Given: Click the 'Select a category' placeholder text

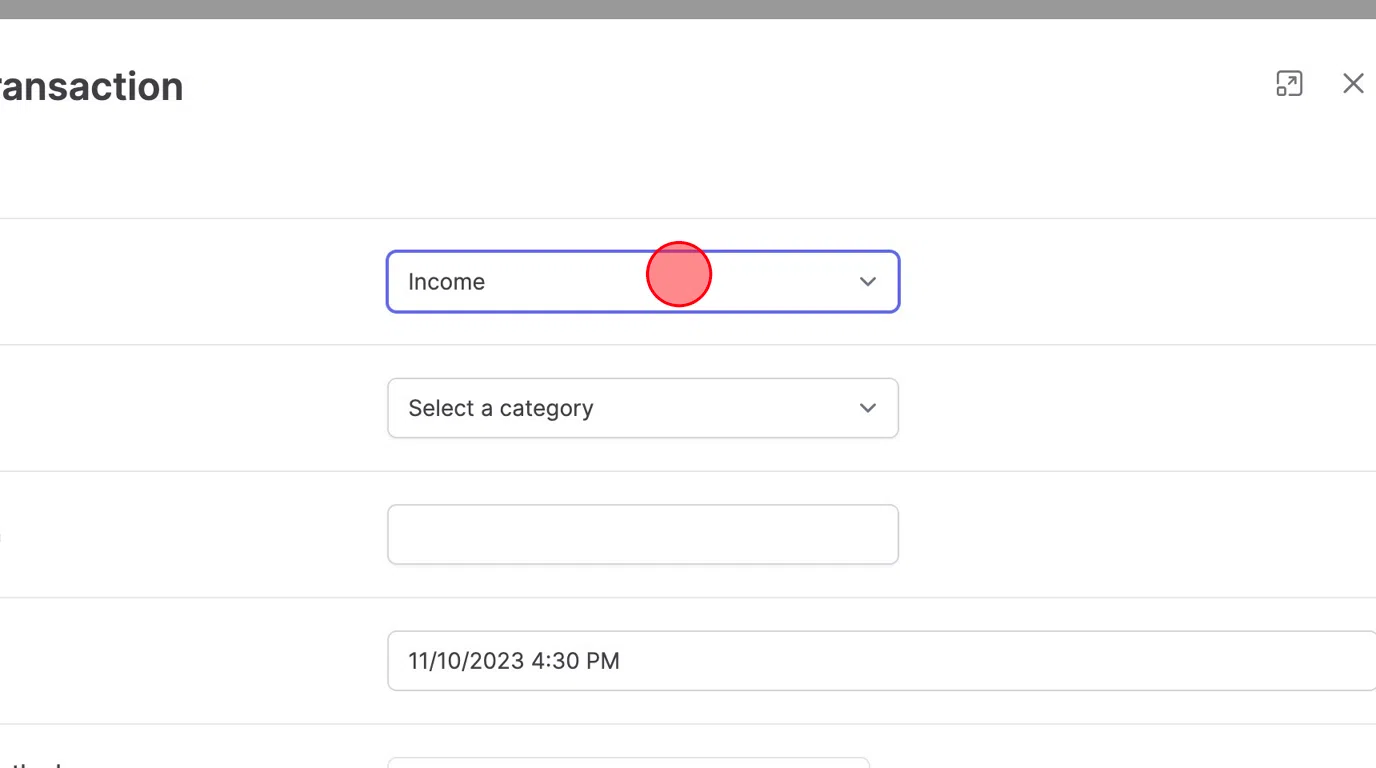Looking at the screenshot, I should (501, 408).
